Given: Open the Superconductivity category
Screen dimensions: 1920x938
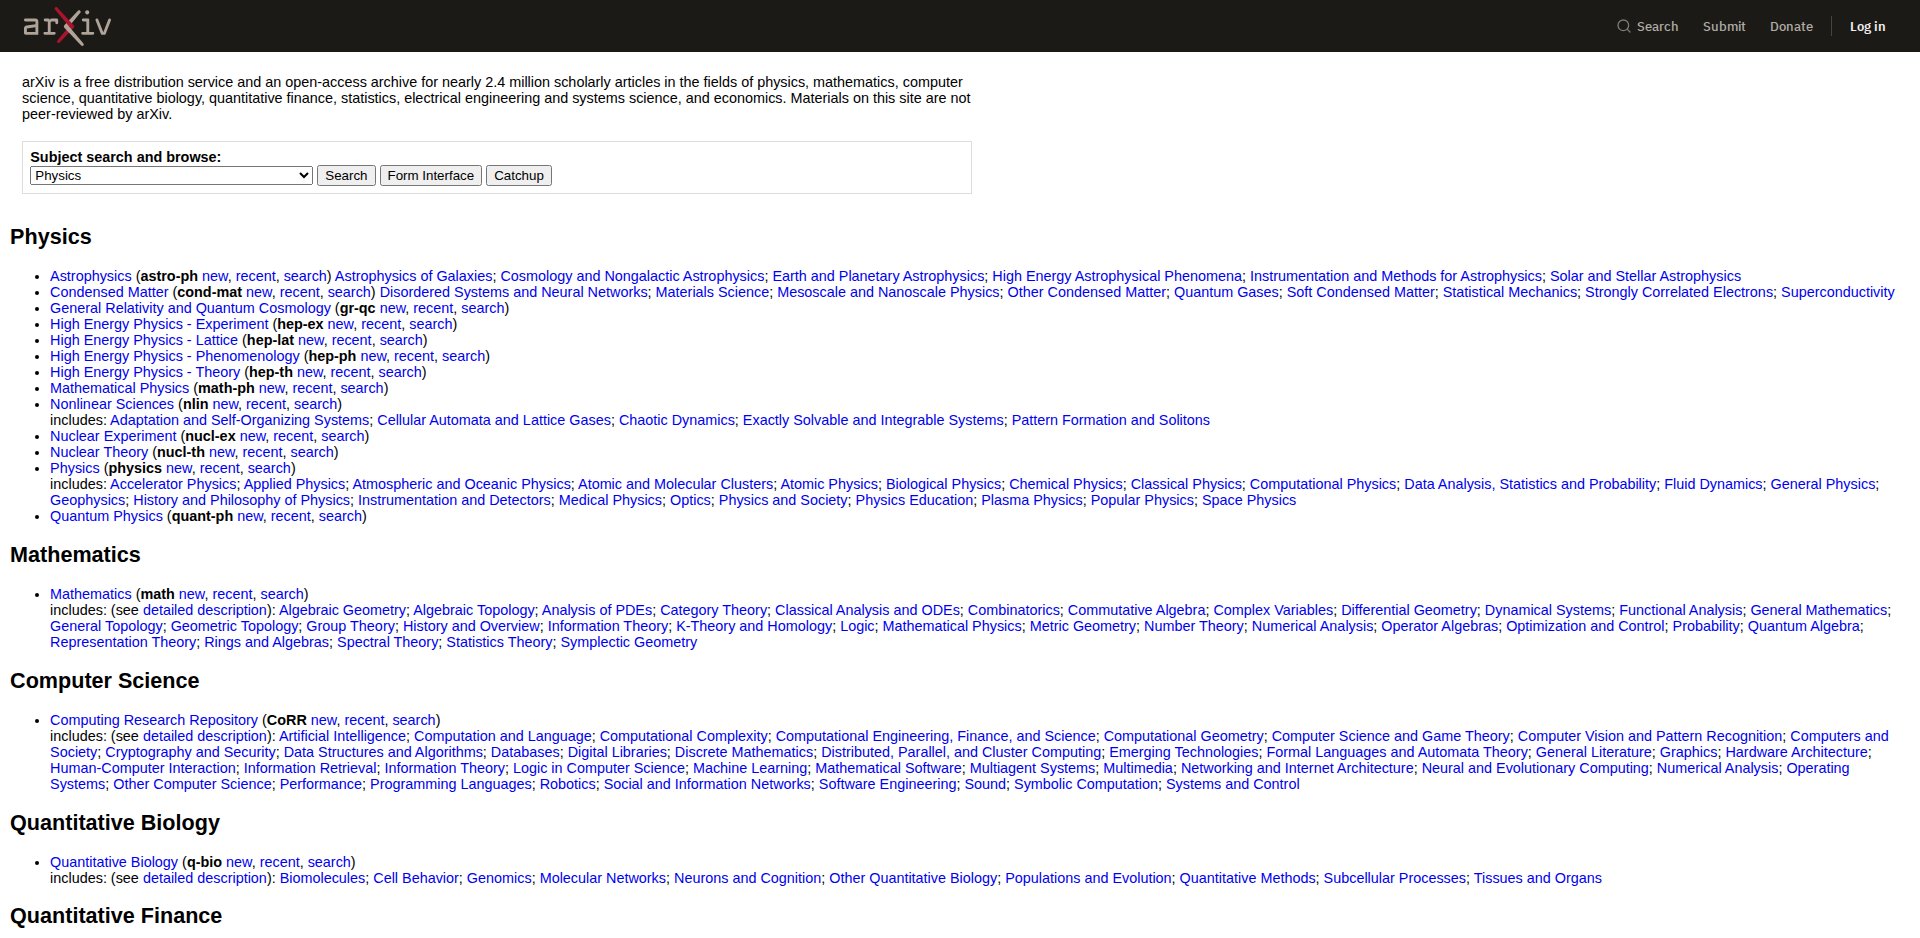Looking at the screenshot, I should coord(1838,292).
